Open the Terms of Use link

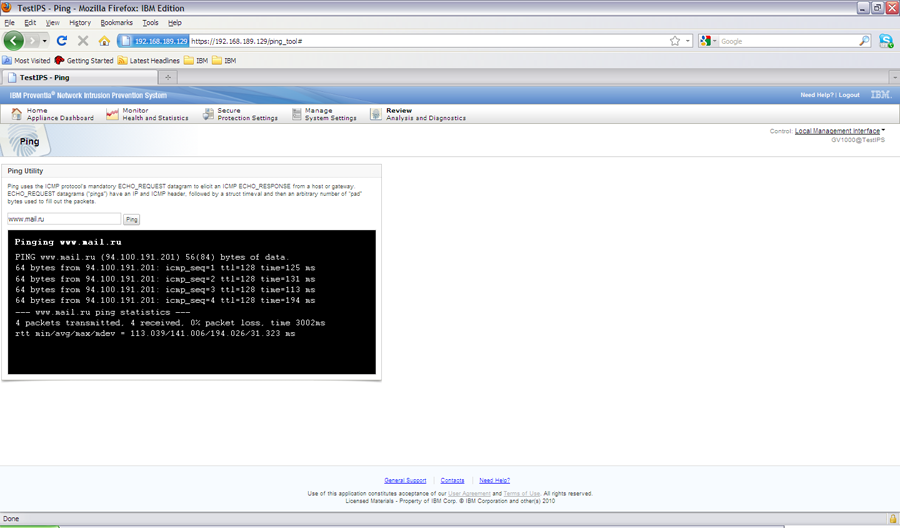(x=521, y=494)
